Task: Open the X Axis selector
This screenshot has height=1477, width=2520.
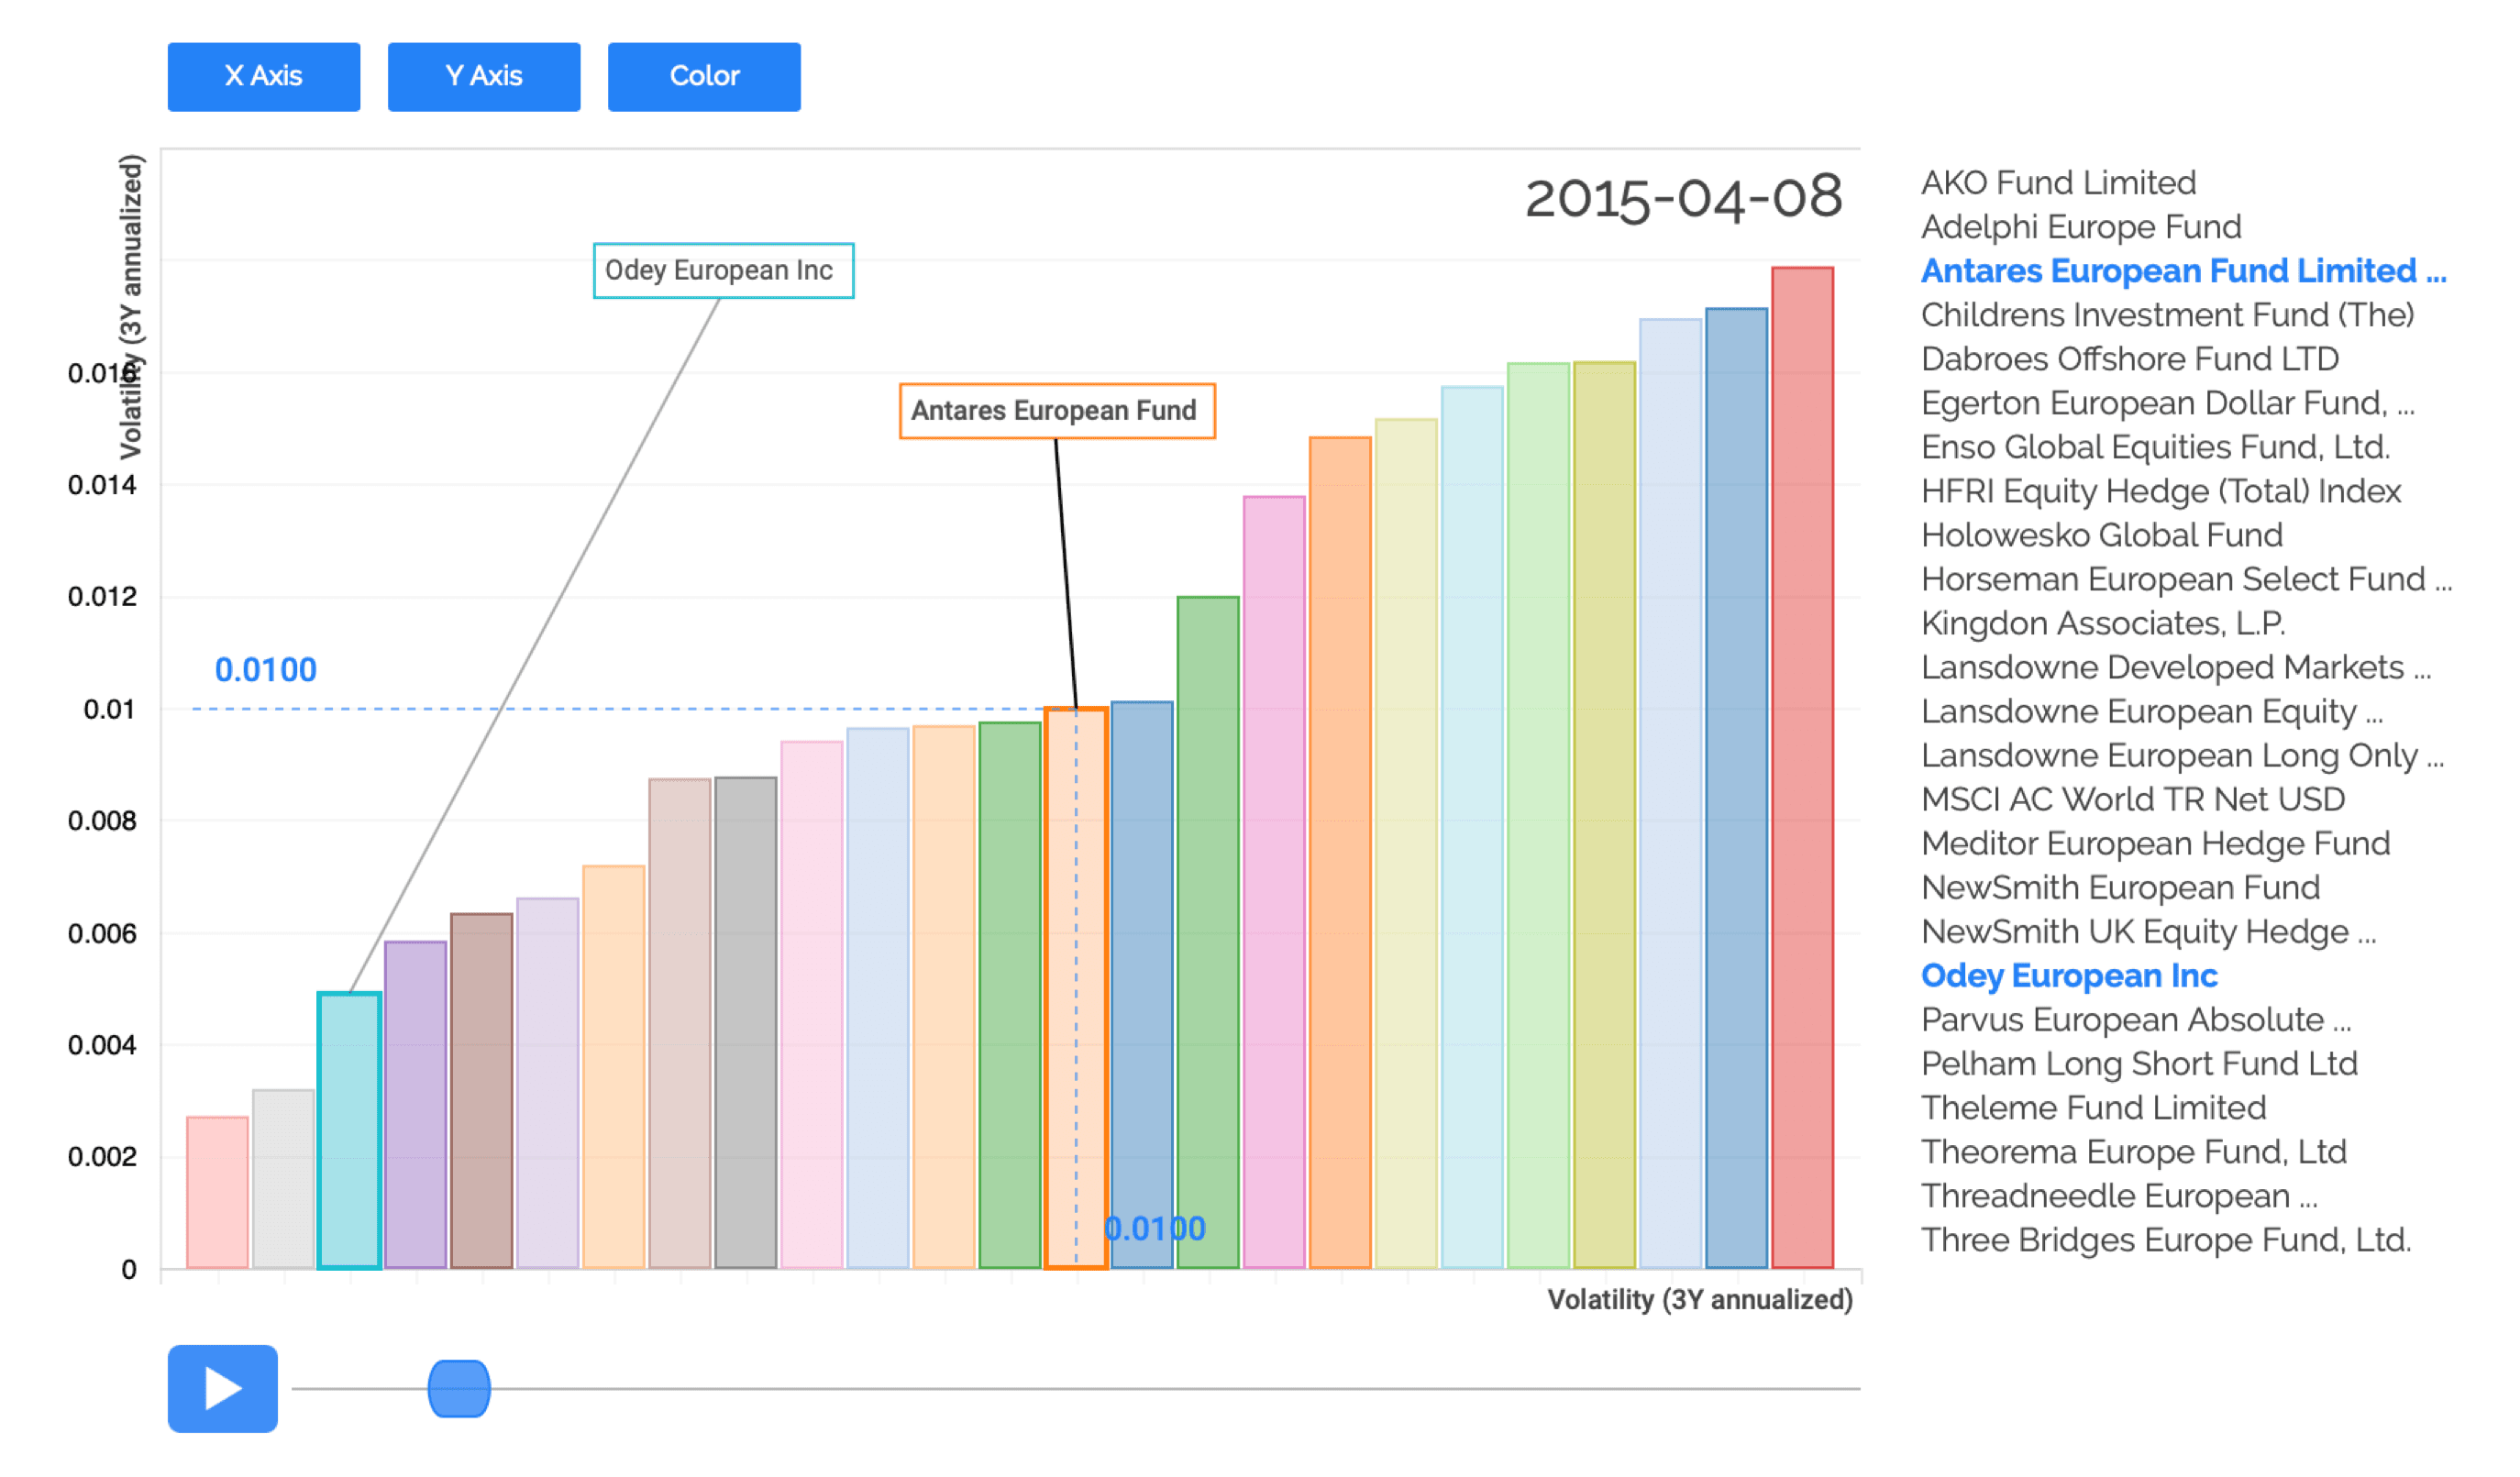Action: (263, 76)
